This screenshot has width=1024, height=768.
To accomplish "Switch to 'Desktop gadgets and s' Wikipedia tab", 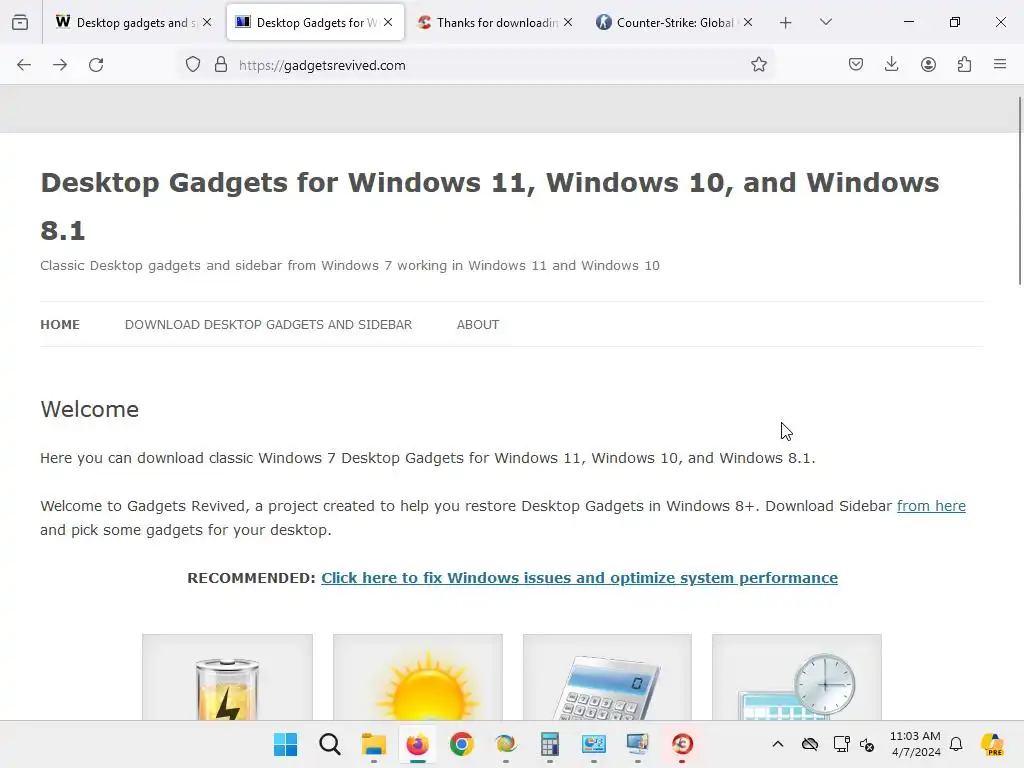I will click(x=133, y=23).
